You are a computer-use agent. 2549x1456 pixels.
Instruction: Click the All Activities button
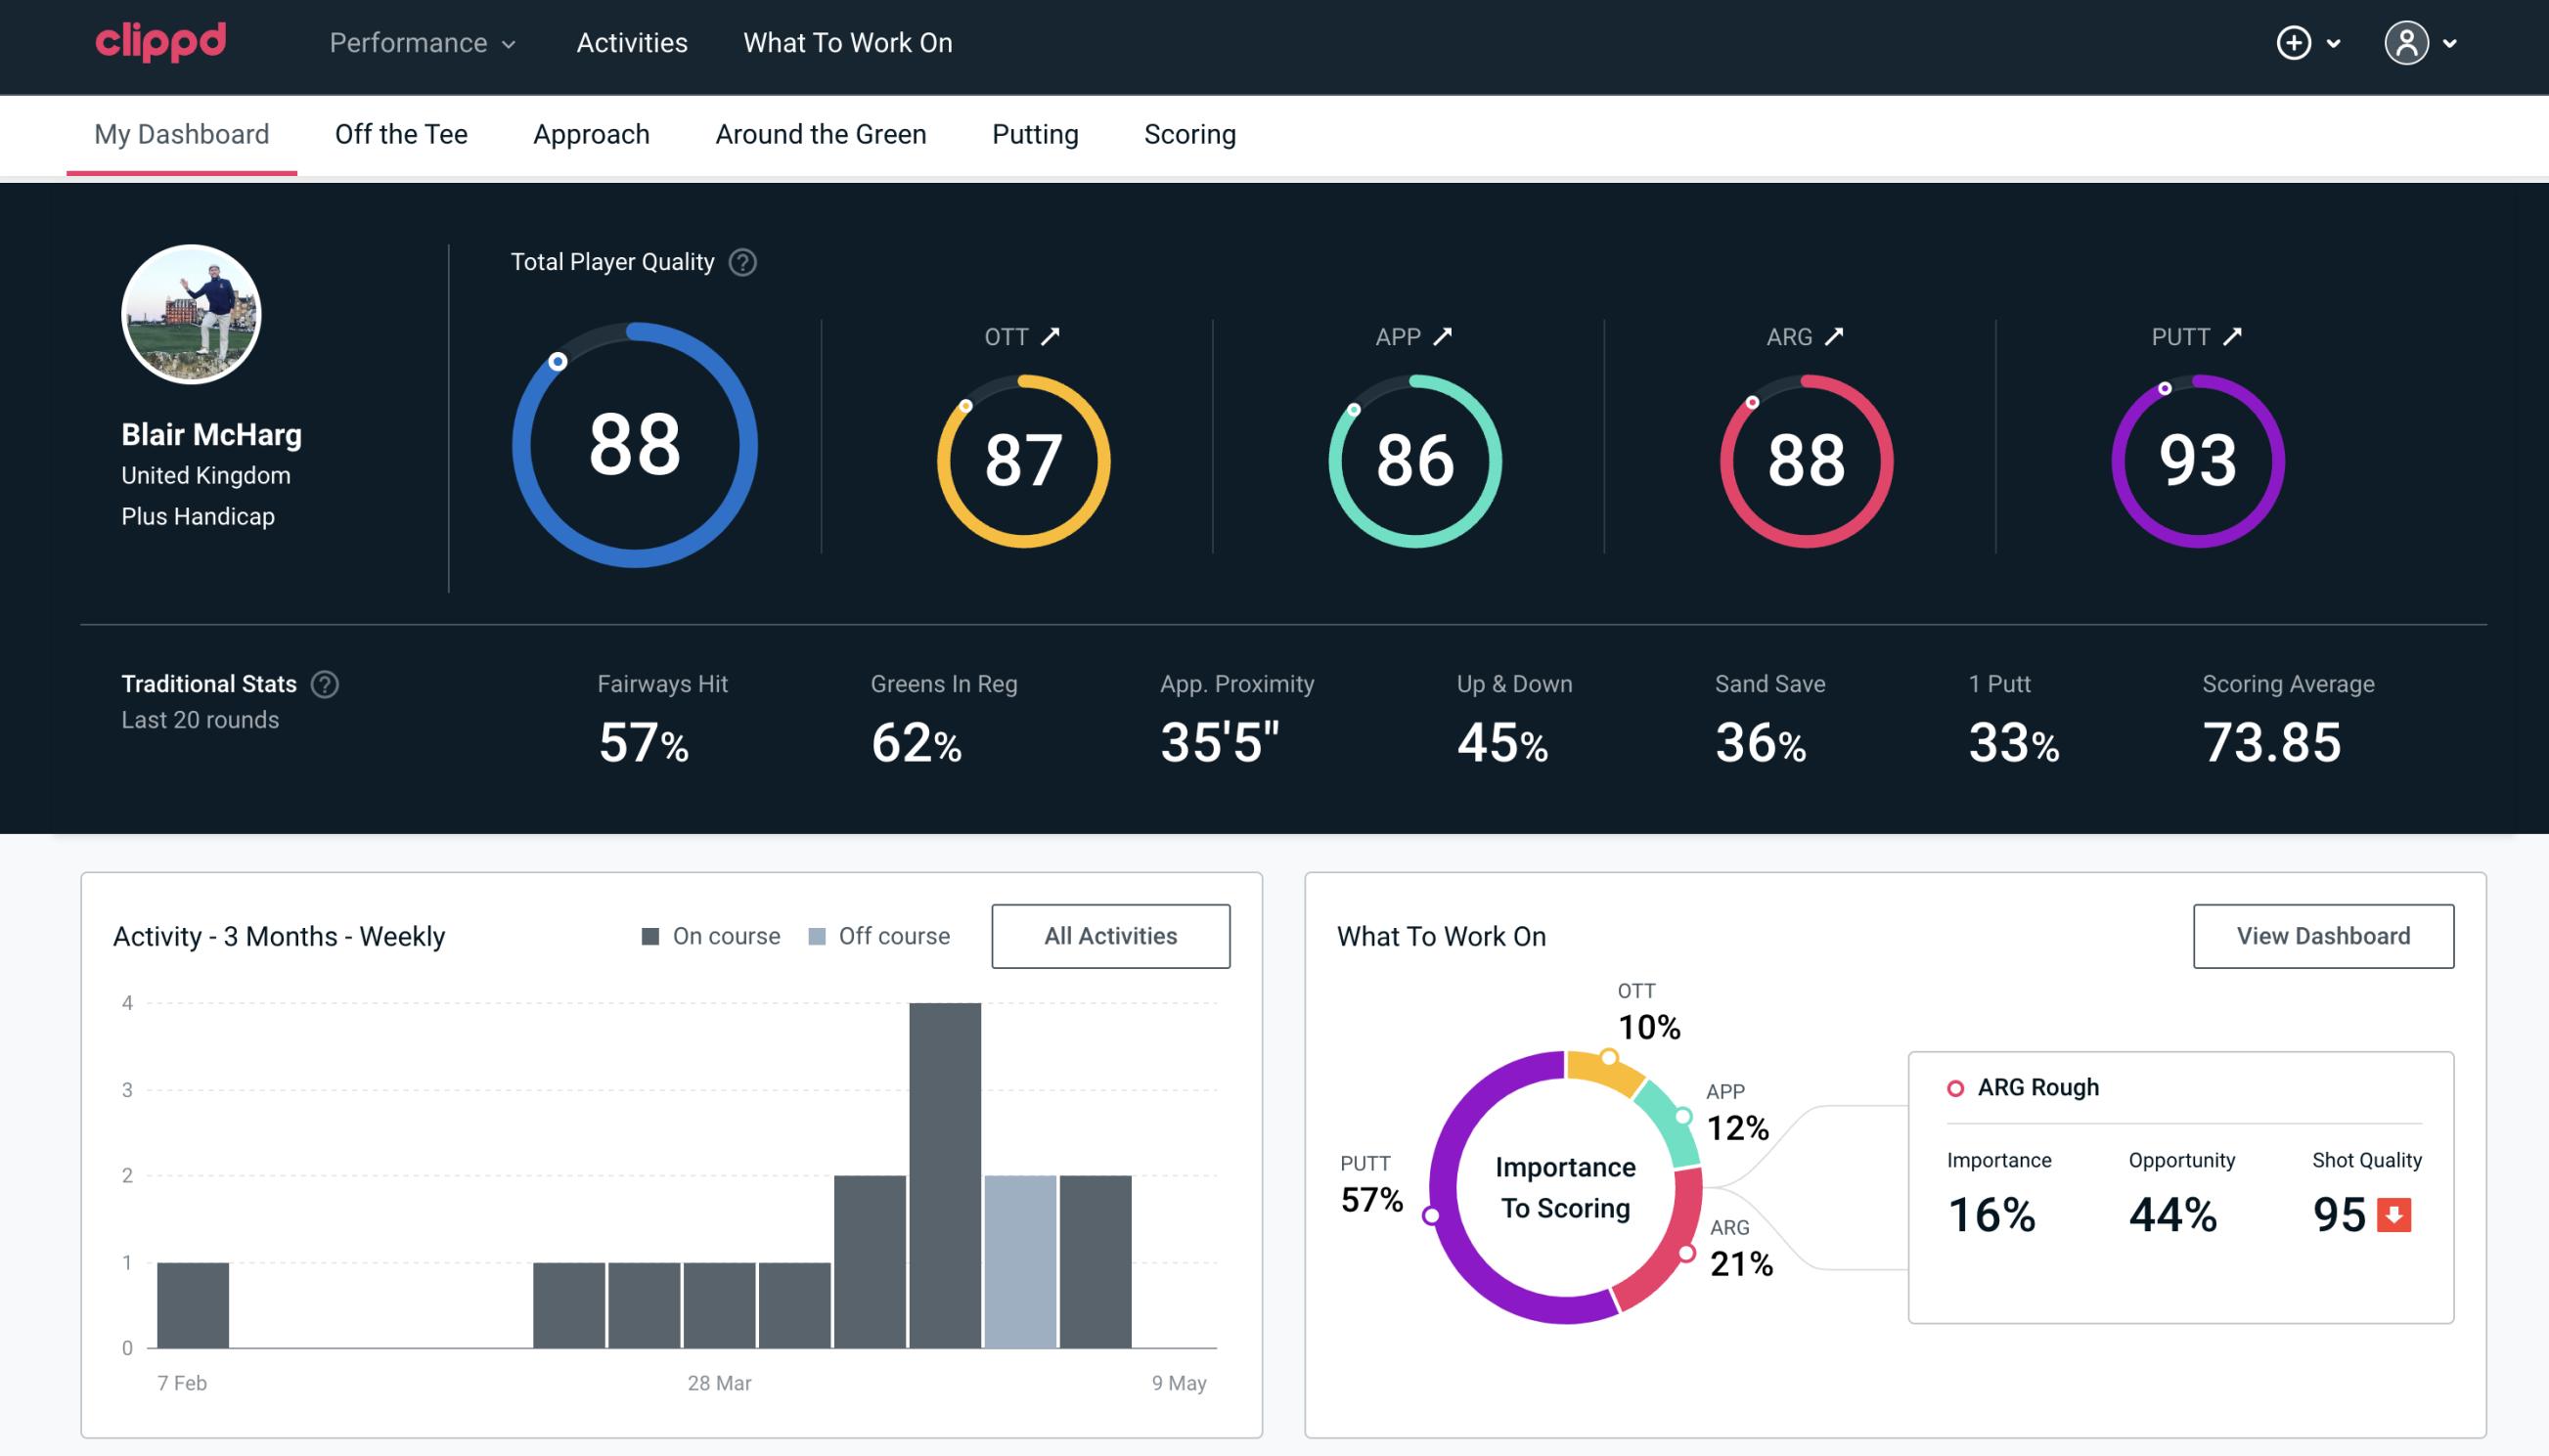click(1110, 936)
